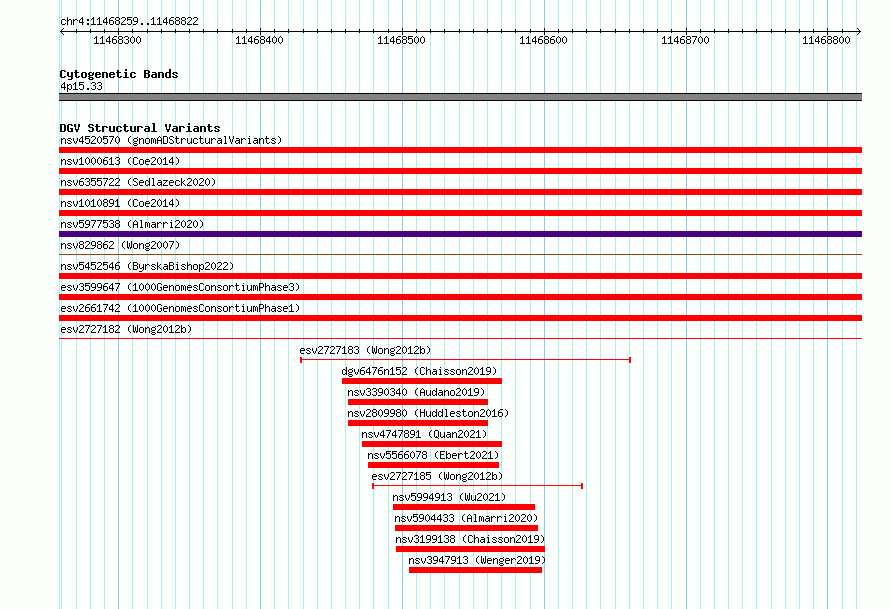Select the purple nsv5977538 variant bar
The height and width of the screenshot is (609, 890).
pyautogui.click(x=460, y=234)
